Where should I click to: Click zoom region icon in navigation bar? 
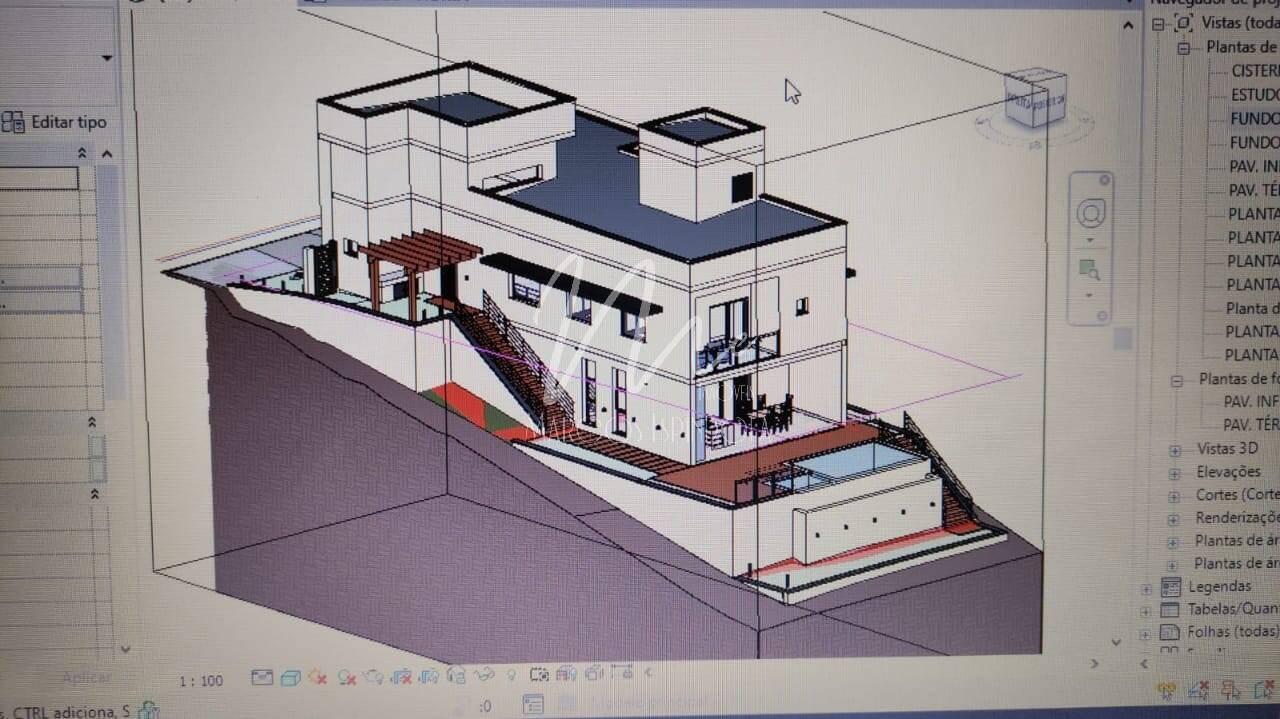click(1089, 269)
